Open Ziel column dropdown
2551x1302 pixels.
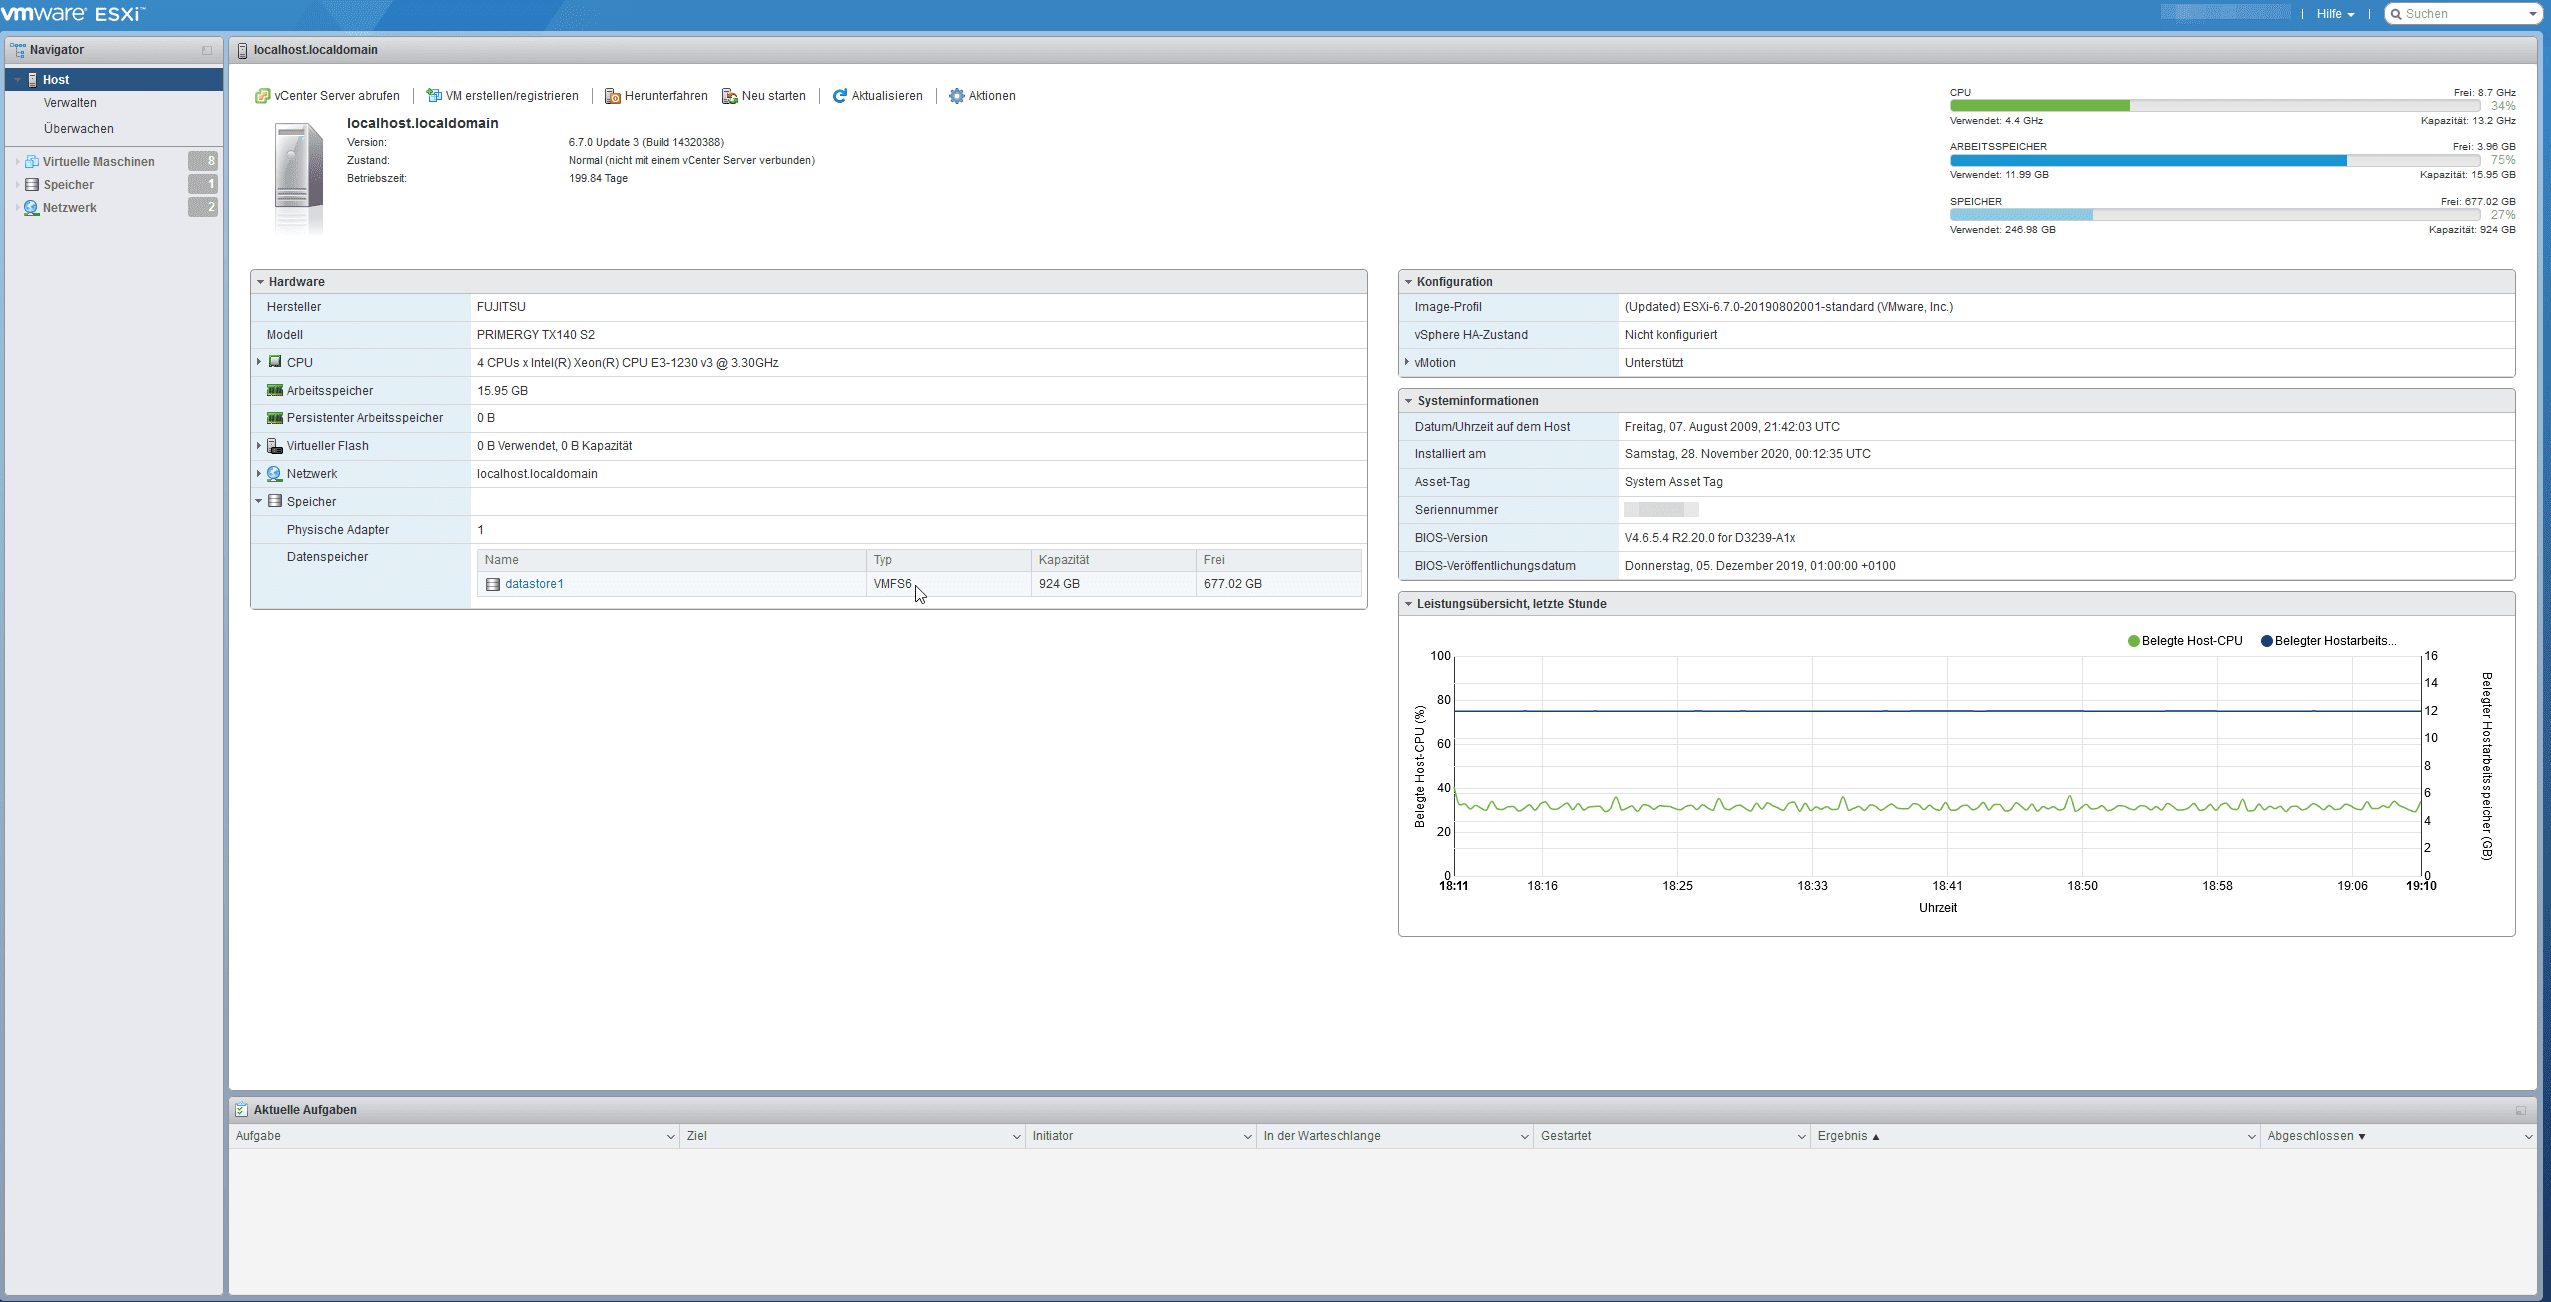1016,1137
